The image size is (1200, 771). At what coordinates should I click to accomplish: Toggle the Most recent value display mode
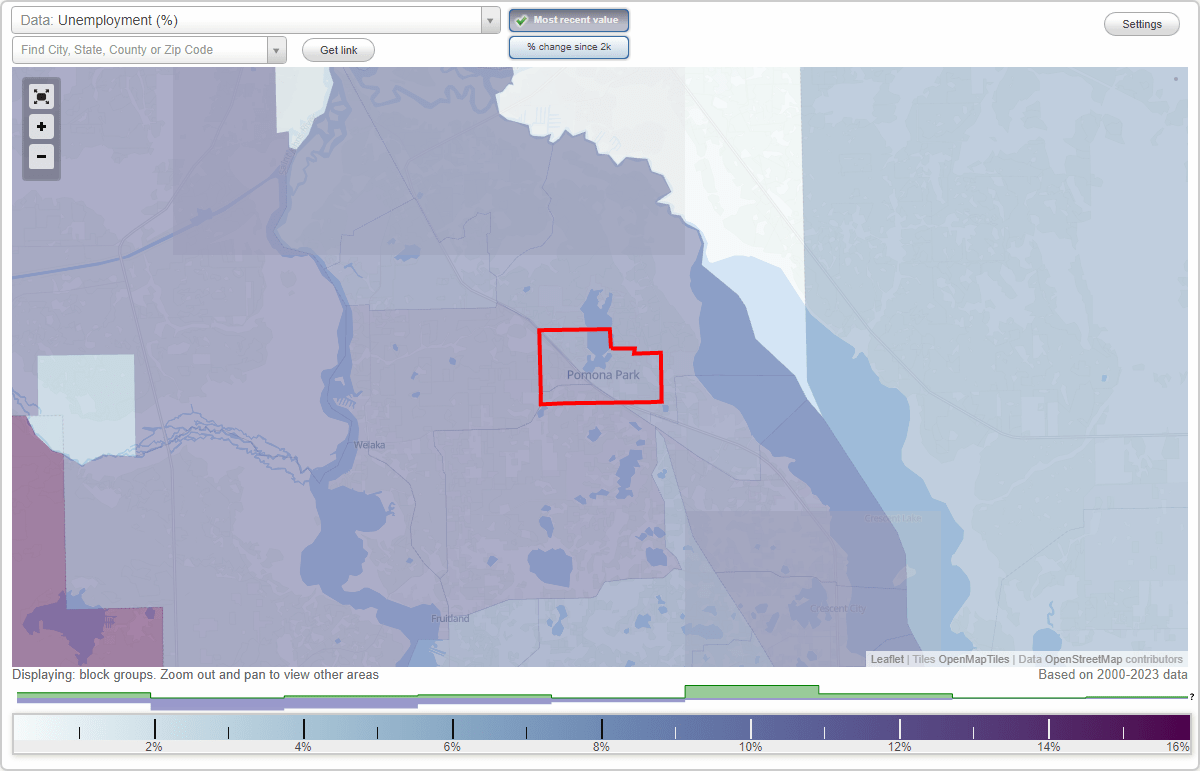click(568, 19)
